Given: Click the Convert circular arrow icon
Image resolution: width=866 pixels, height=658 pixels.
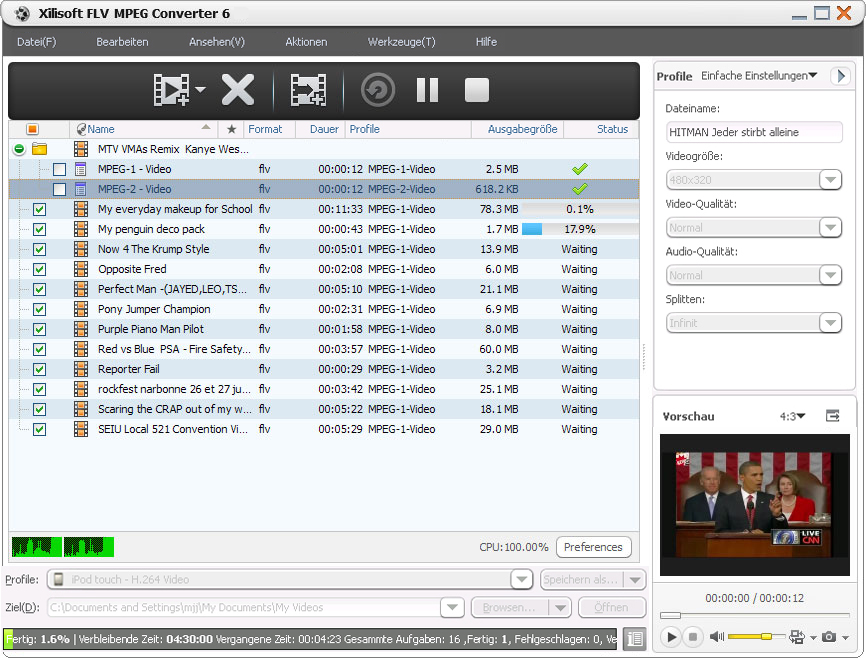Looking at the screenshot, I should coord(378,90).
